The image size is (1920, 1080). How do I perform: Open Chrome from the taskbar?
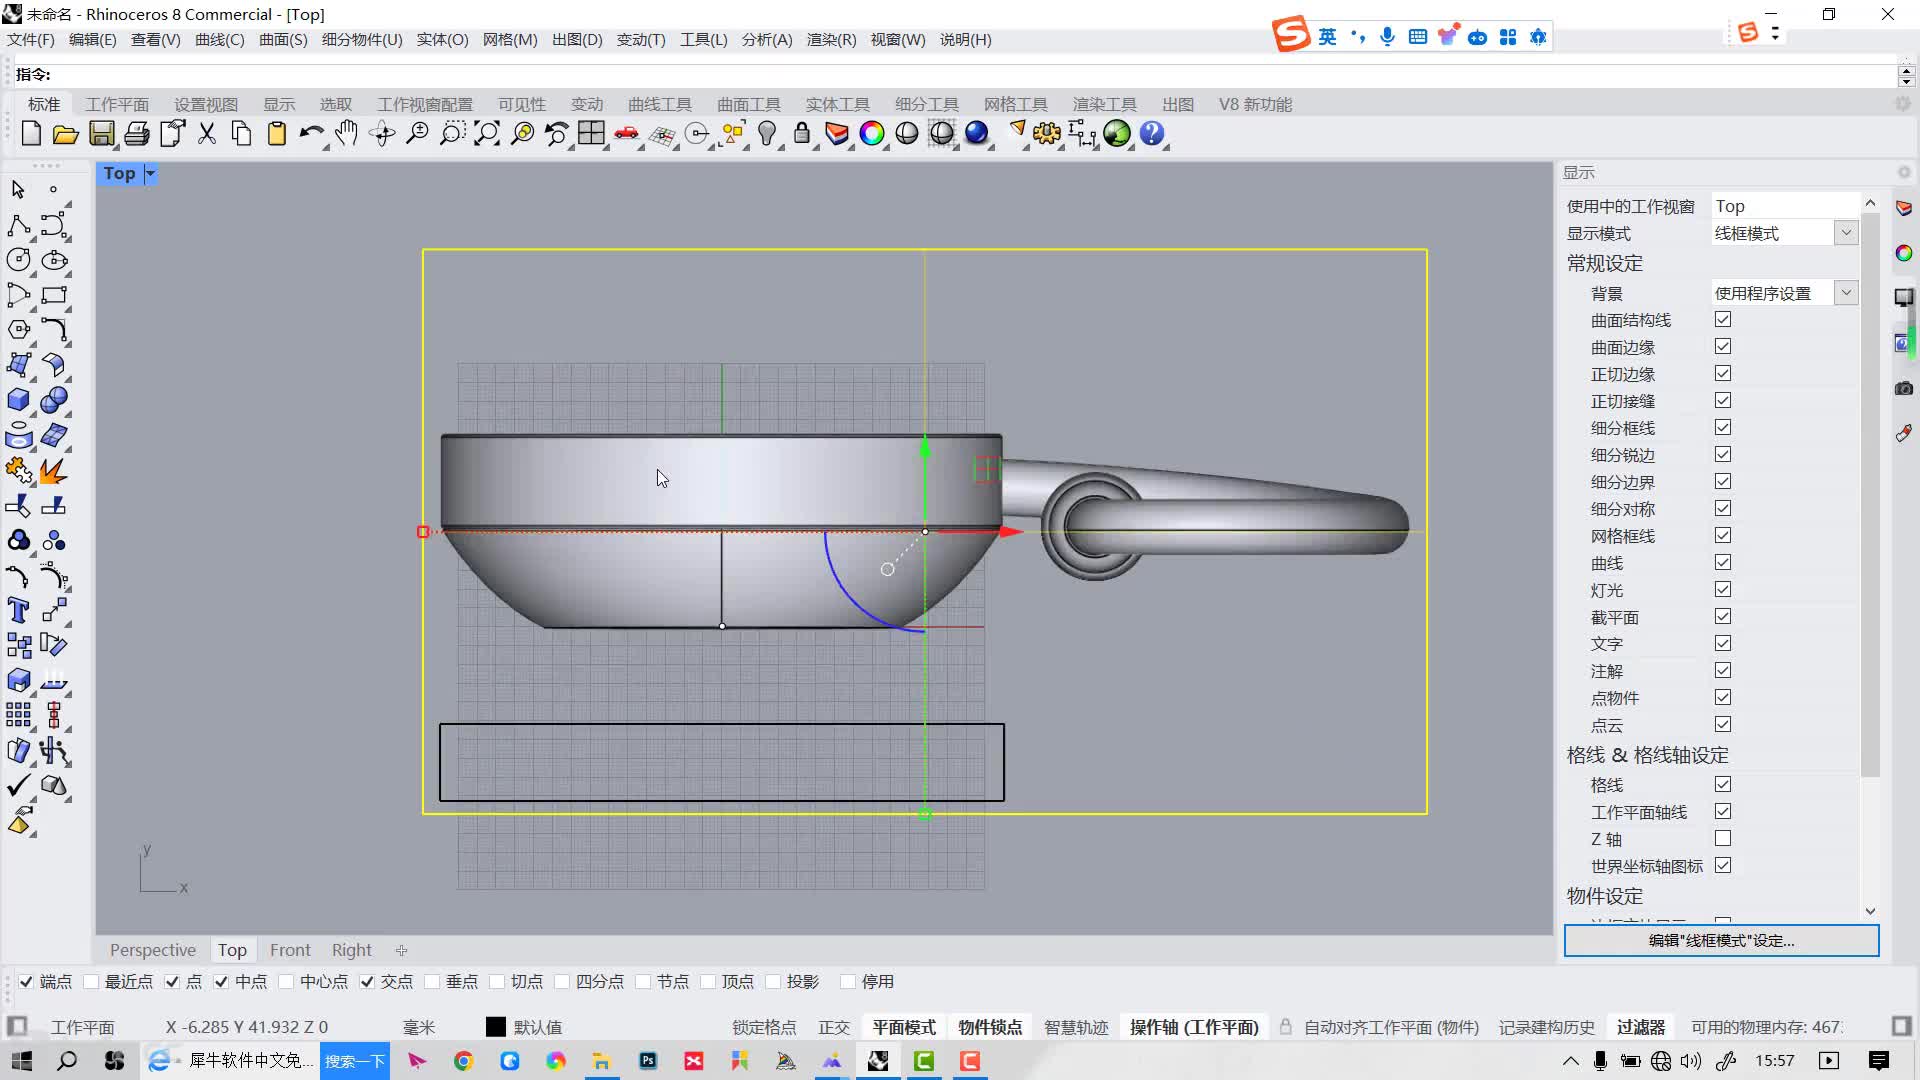point(463,1061)
